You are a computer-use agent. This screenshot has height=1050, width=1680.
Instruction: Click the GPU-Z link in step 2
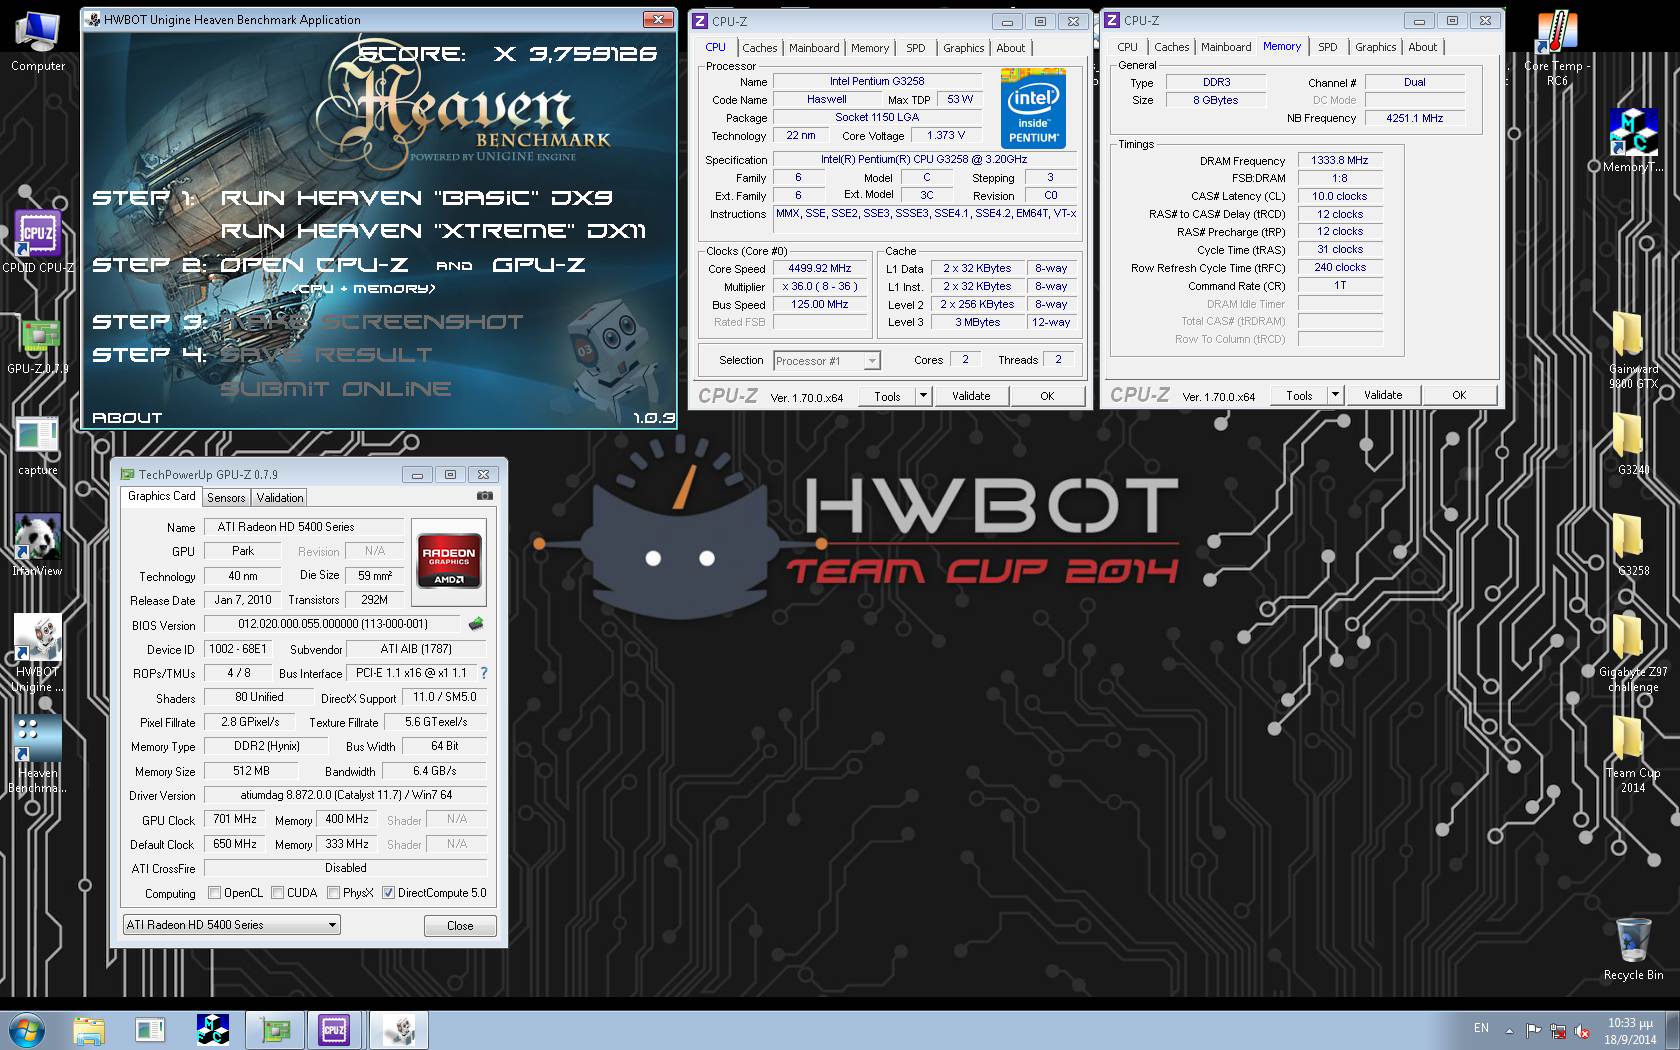pyautogui.click(x=539, y=265)
